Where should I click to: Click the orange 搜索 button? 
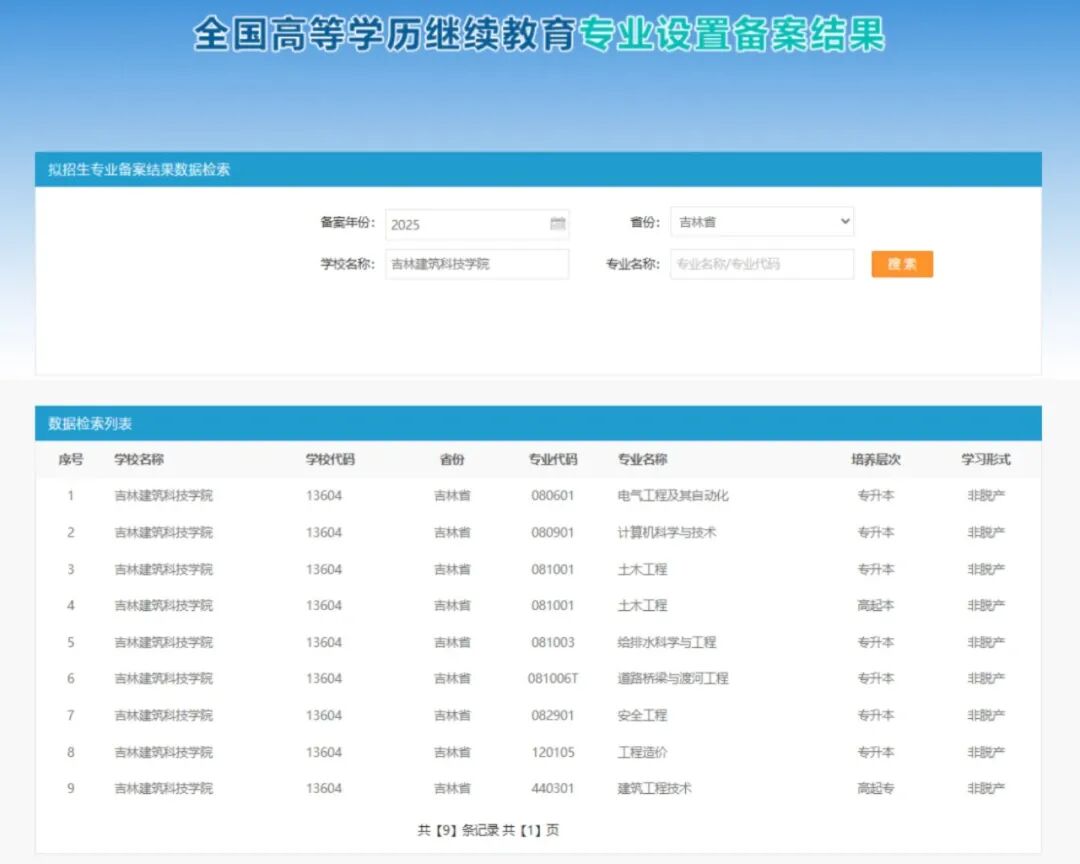tap(901, 263)
